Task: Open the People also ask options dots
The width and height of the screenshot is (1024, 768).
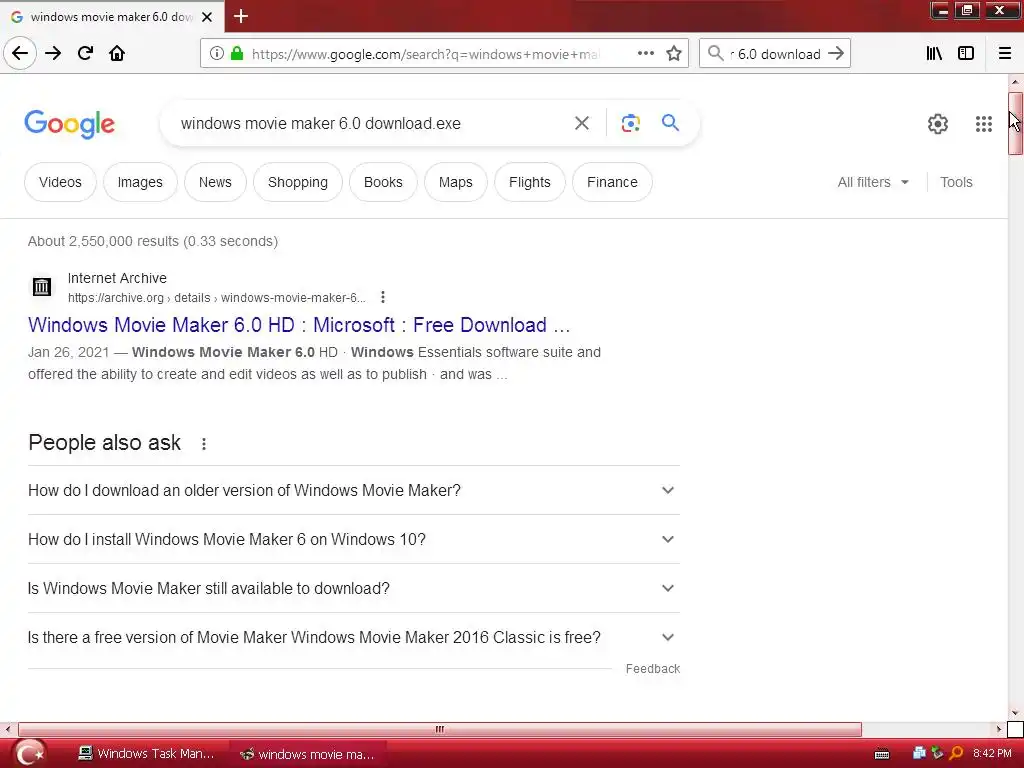Action: pyautogui.click(x=204, y=444)
